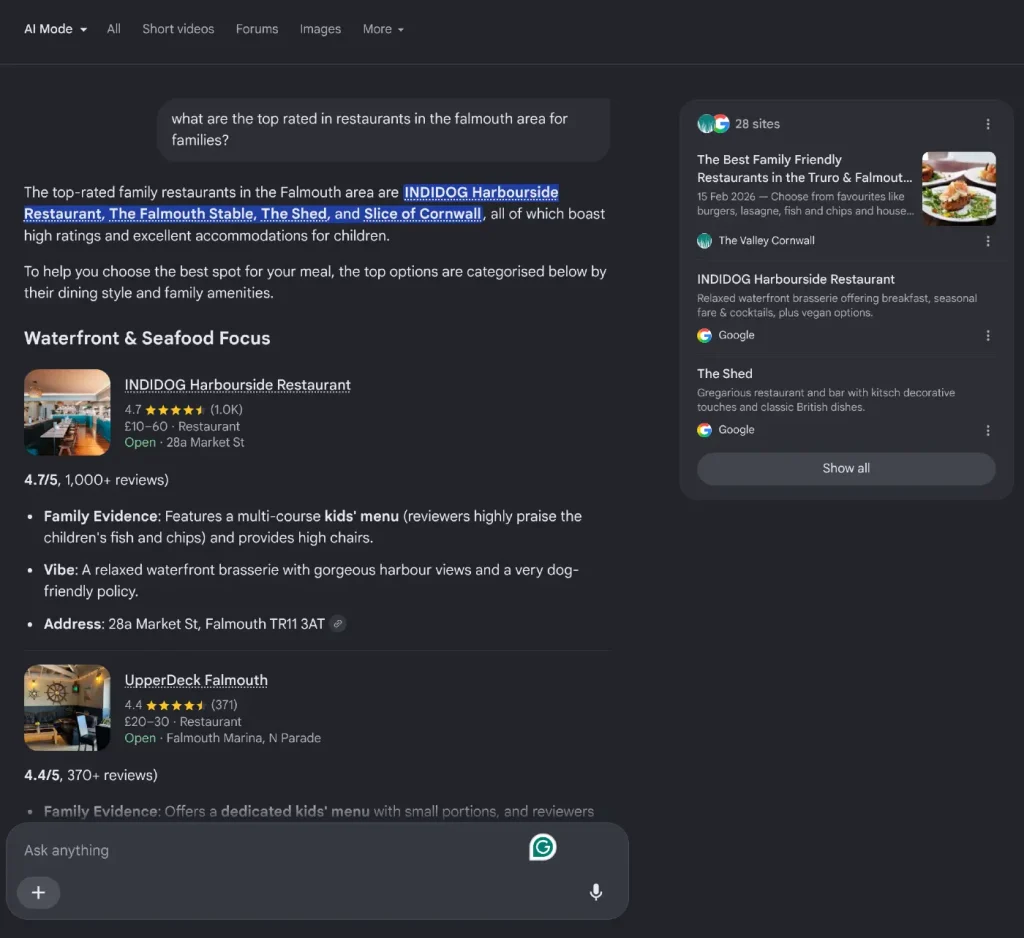
Task: Open the AI Mode dropdown
Action: click(56, 29)
